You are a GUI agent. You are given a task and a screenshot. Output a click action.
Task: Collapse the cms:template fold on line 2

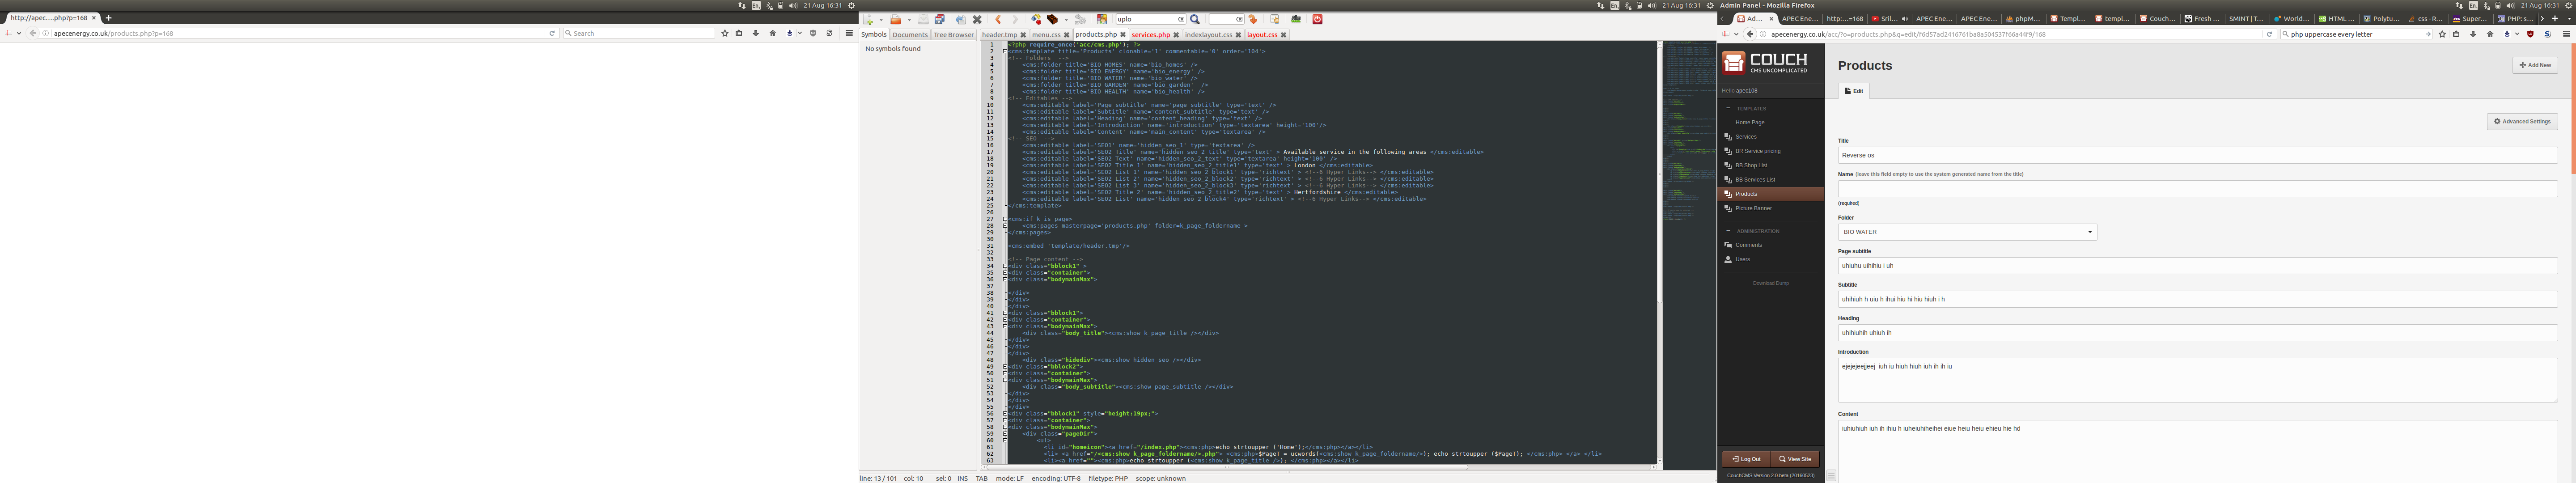tap(1005, 51)
